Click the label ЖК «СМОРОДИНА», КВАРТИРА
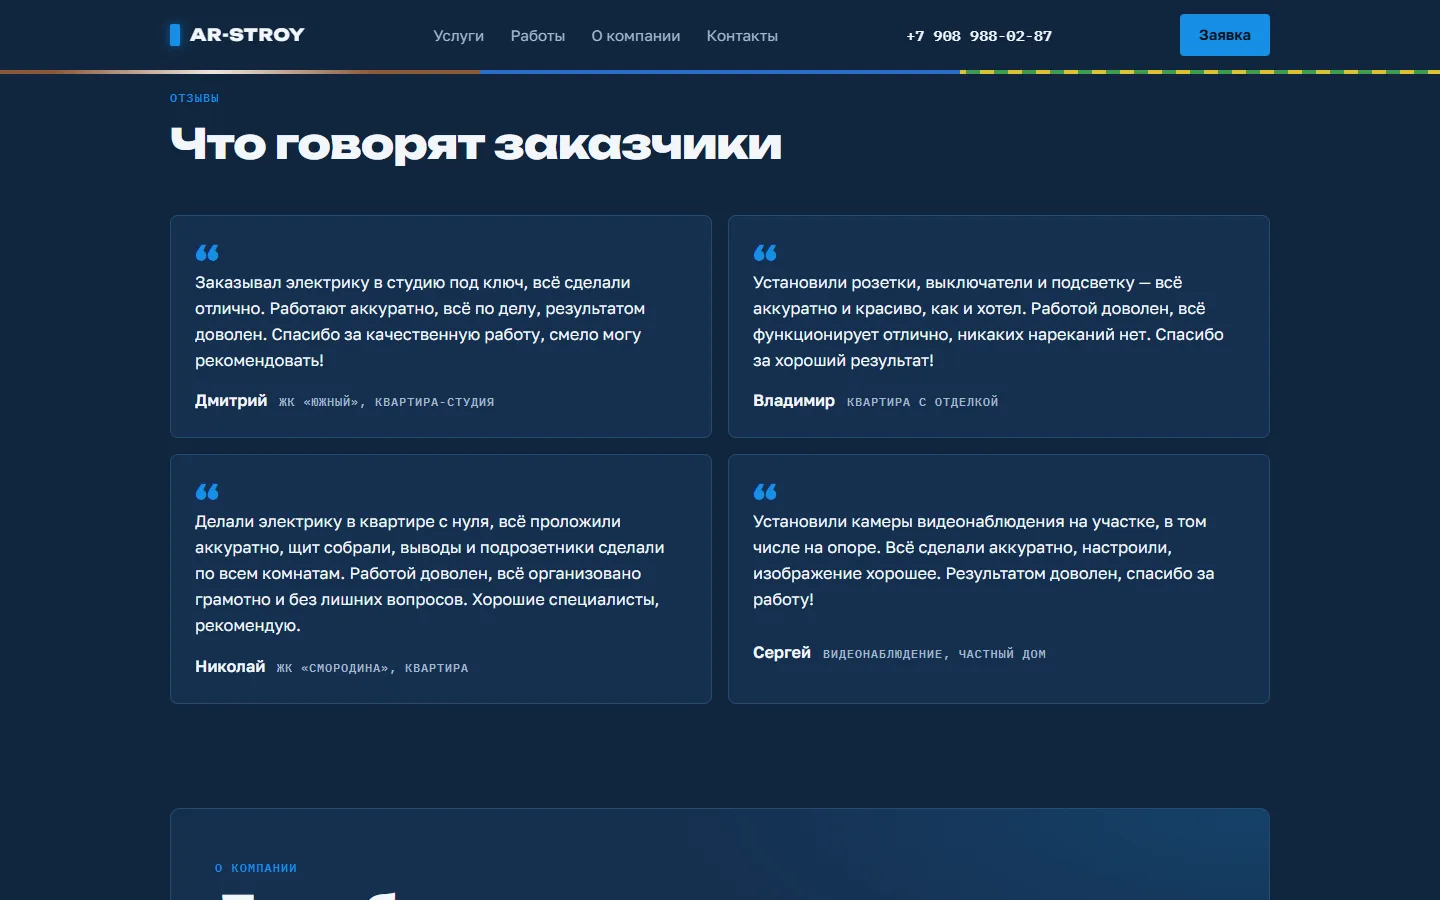 click(372, 668)
